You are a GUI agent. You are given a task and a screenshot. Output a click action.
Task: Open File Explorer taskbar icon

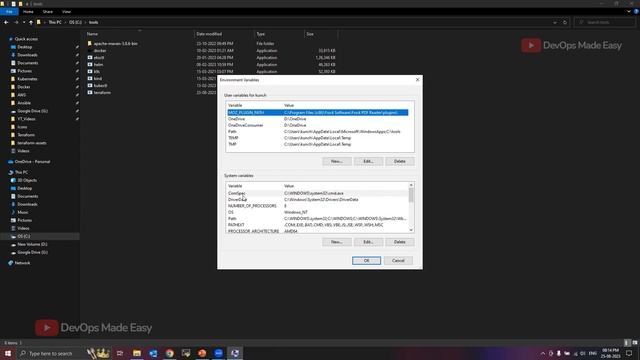pyautogui.click(x=137, y=353)
